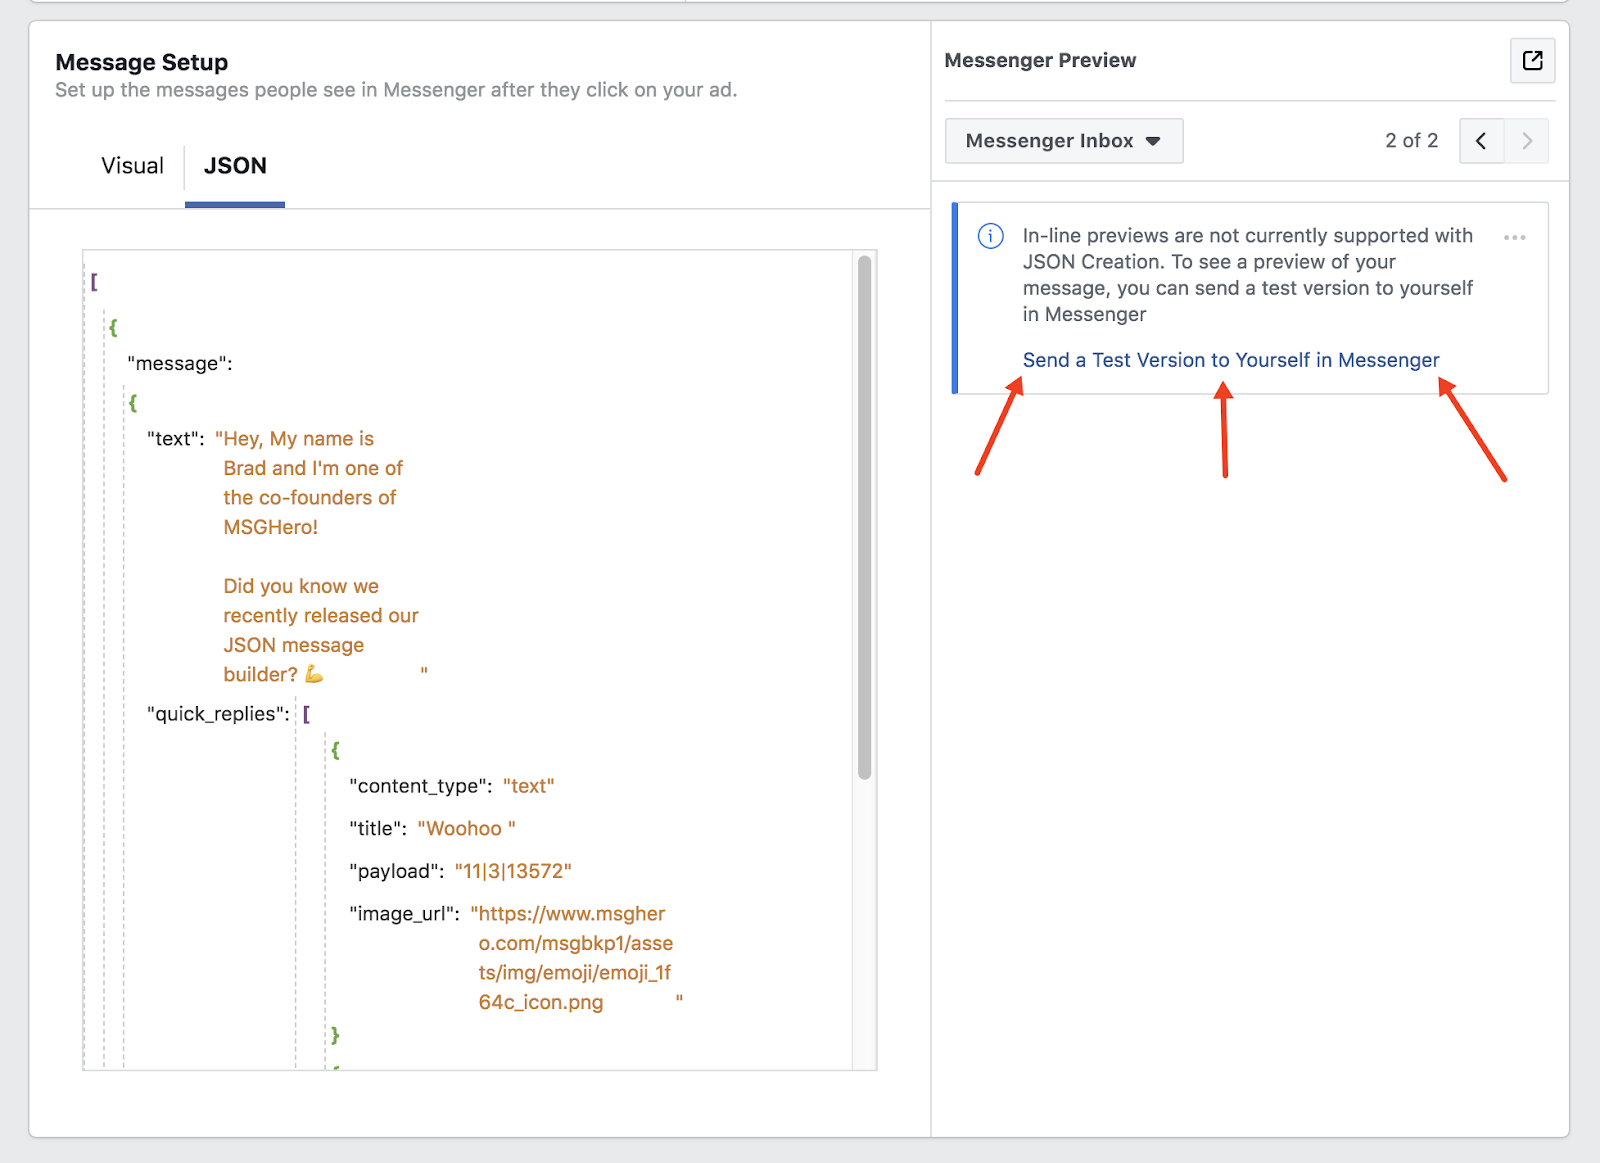Click the "text" key in the JSON editor
This screenshot has height=1163, width=1600.
[176, 439]
